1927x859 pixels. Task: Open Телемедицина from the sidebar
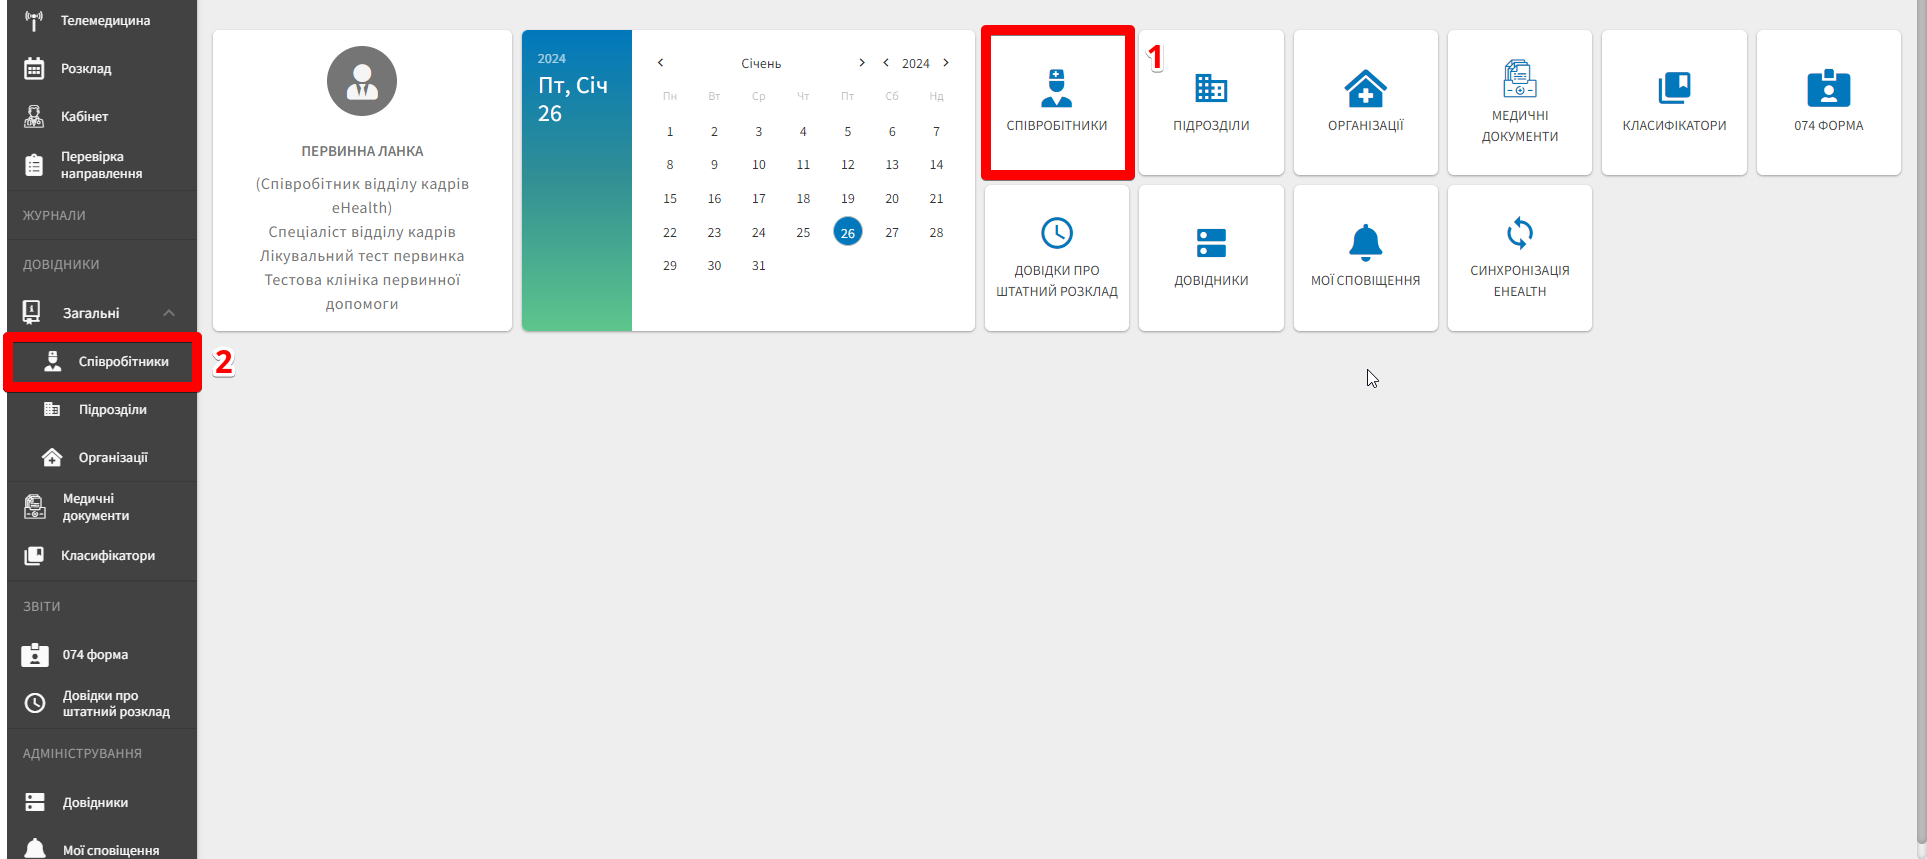tap(105, 21)
